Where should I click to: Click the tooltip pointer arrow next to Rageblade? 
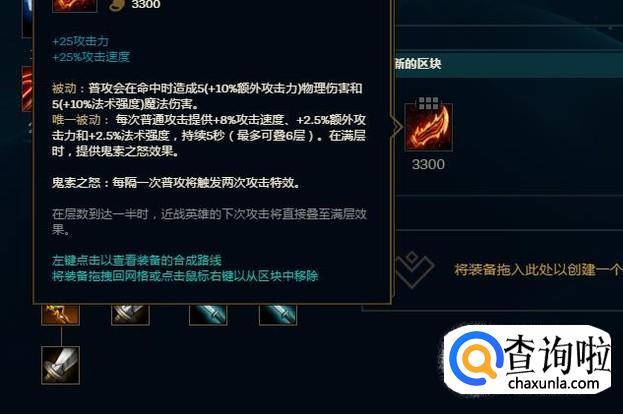click(397, 127)
